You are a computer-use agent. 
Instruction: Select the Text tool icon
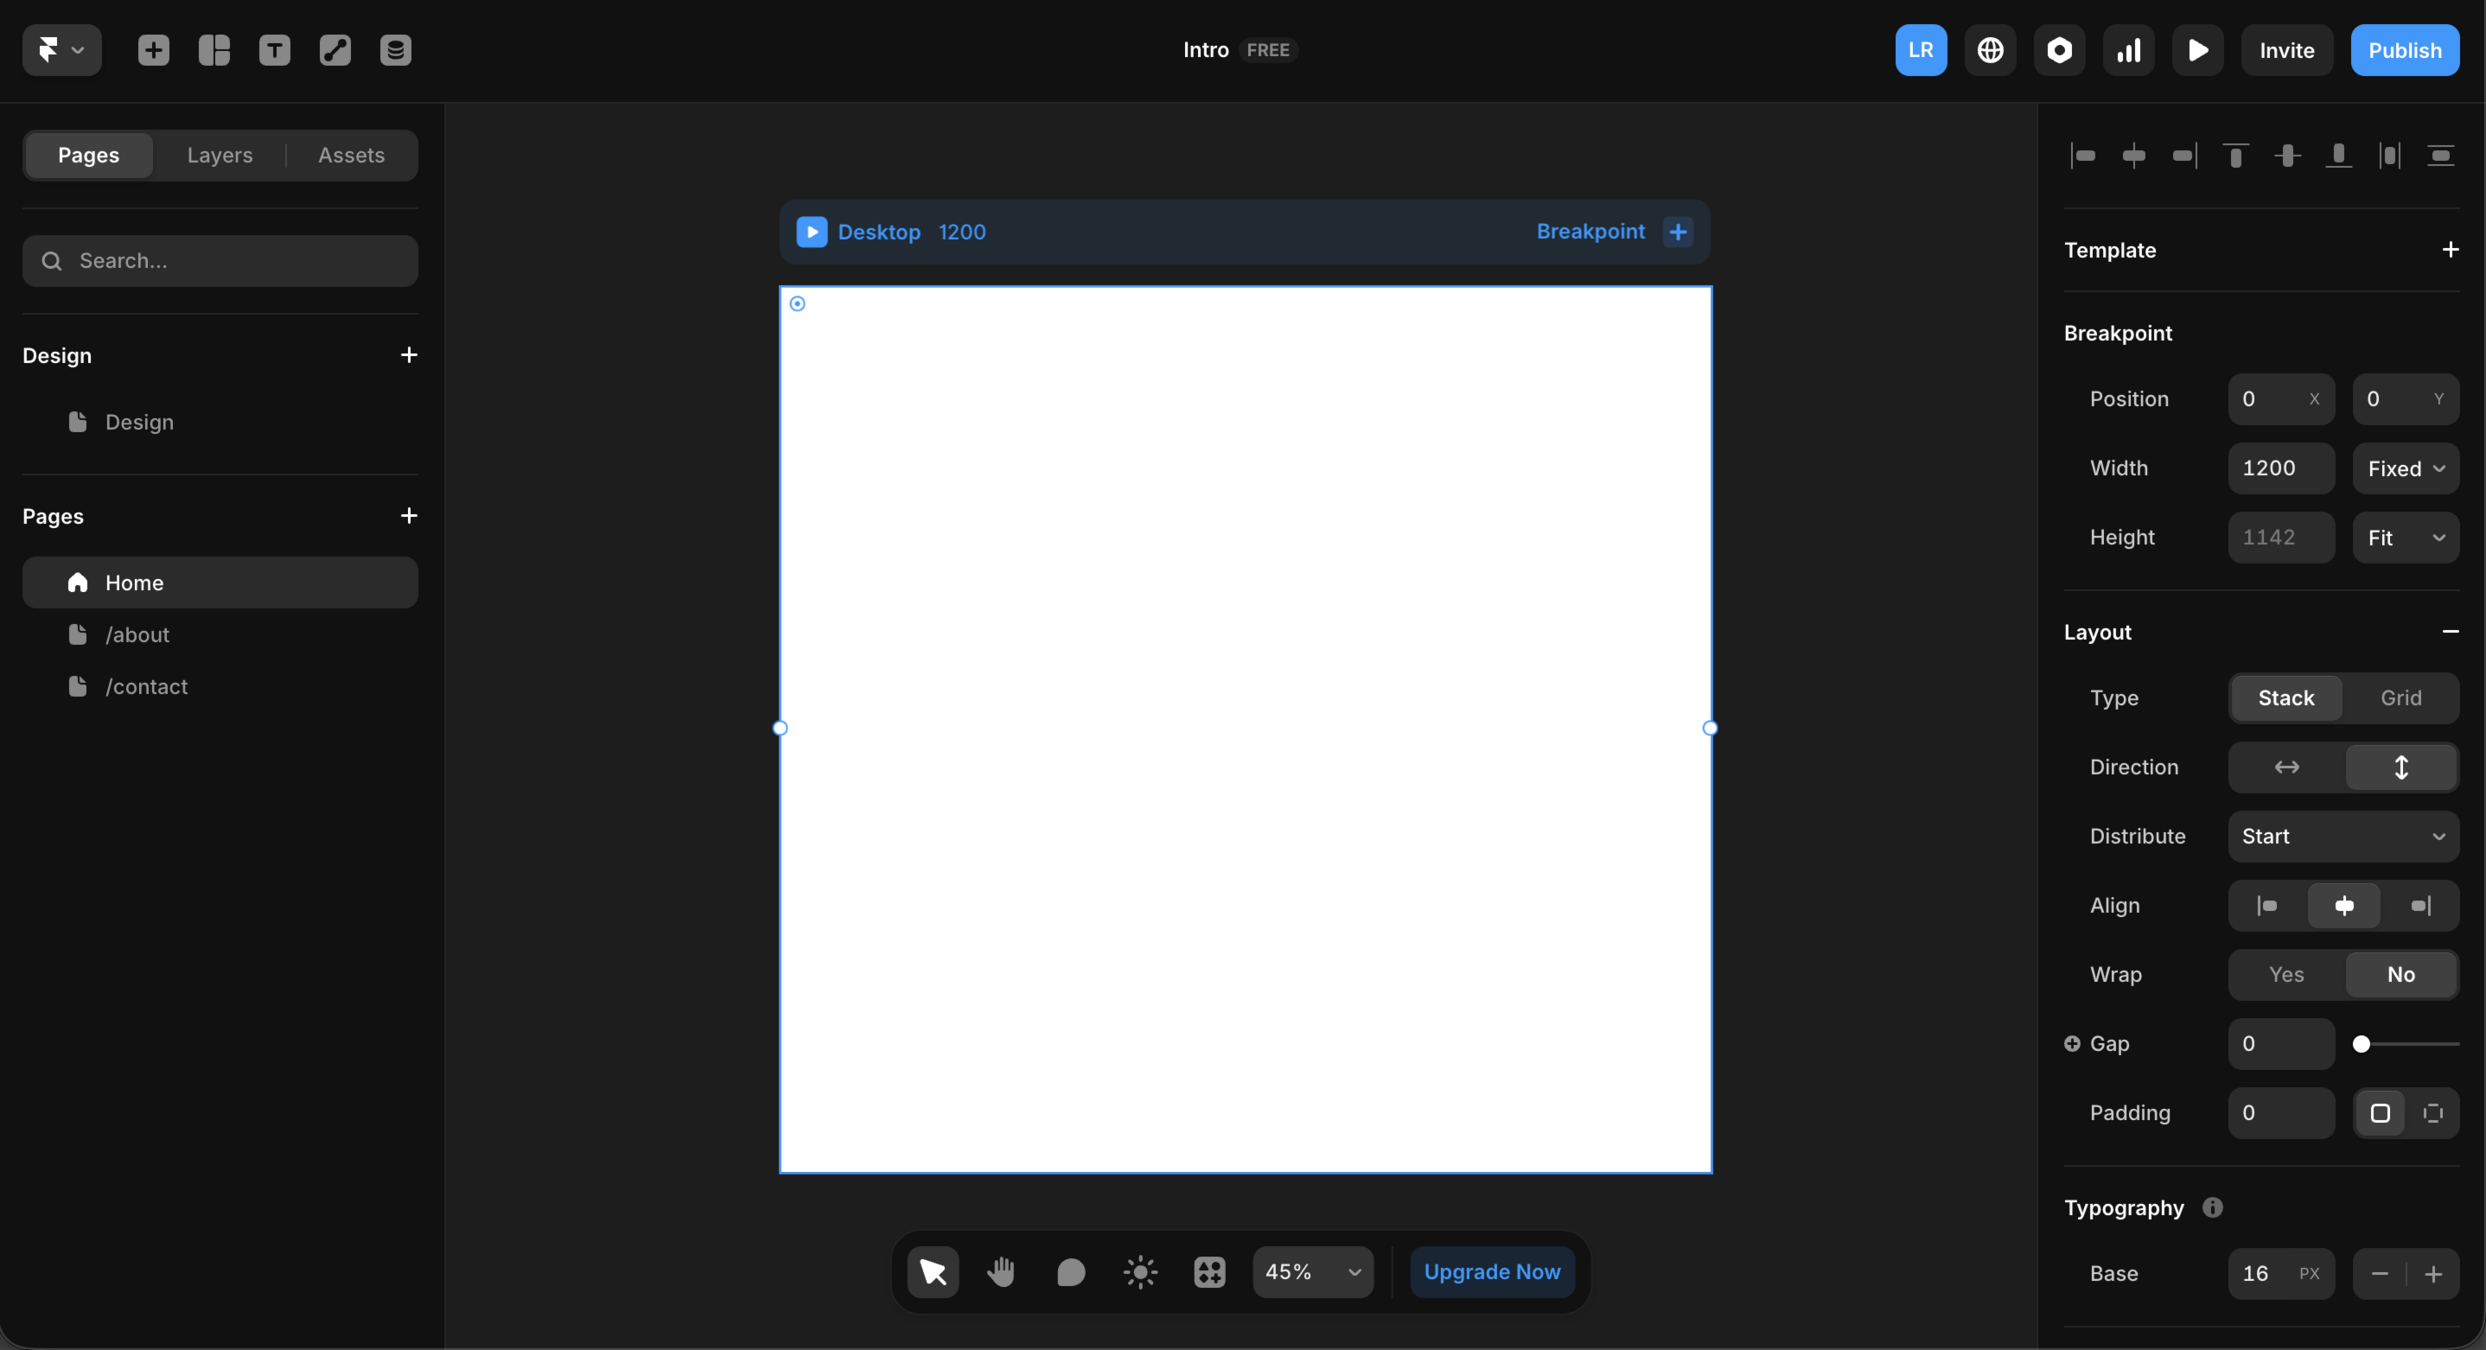(274, 50)
